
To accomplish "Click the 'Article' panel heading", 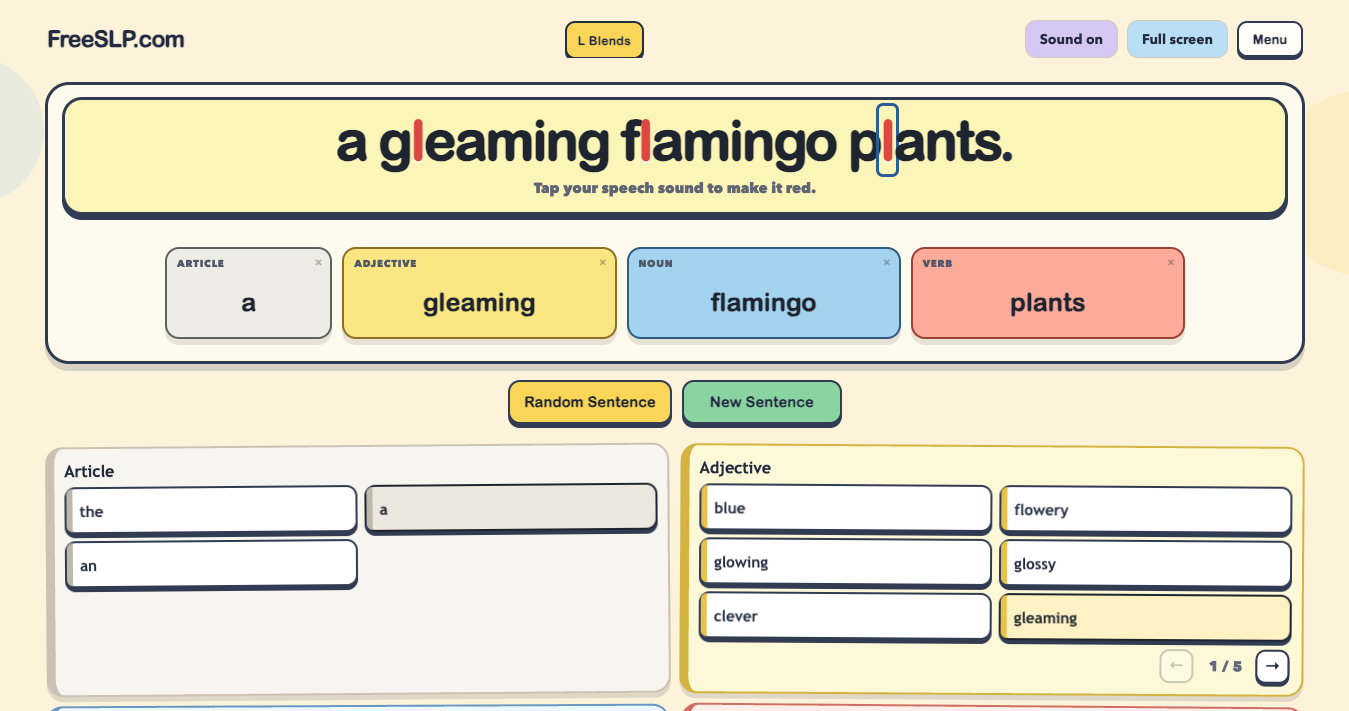I will tap(89, 471).
